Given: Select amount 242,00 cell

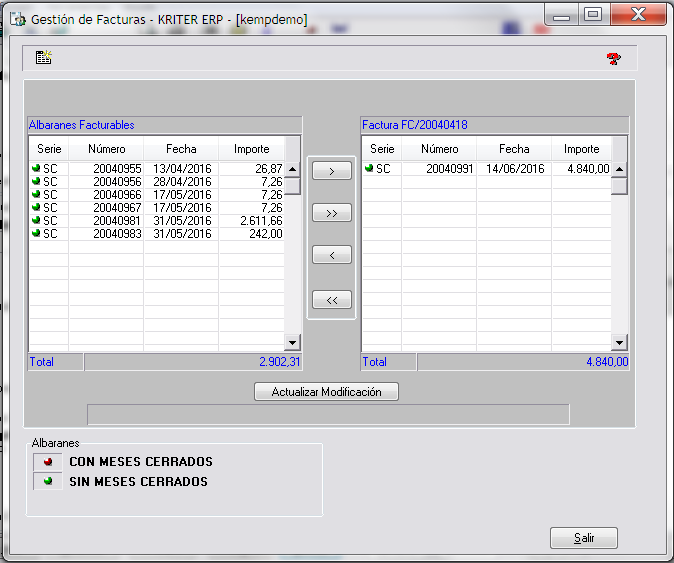Looking at the screenshot, I should pos(251,234).
